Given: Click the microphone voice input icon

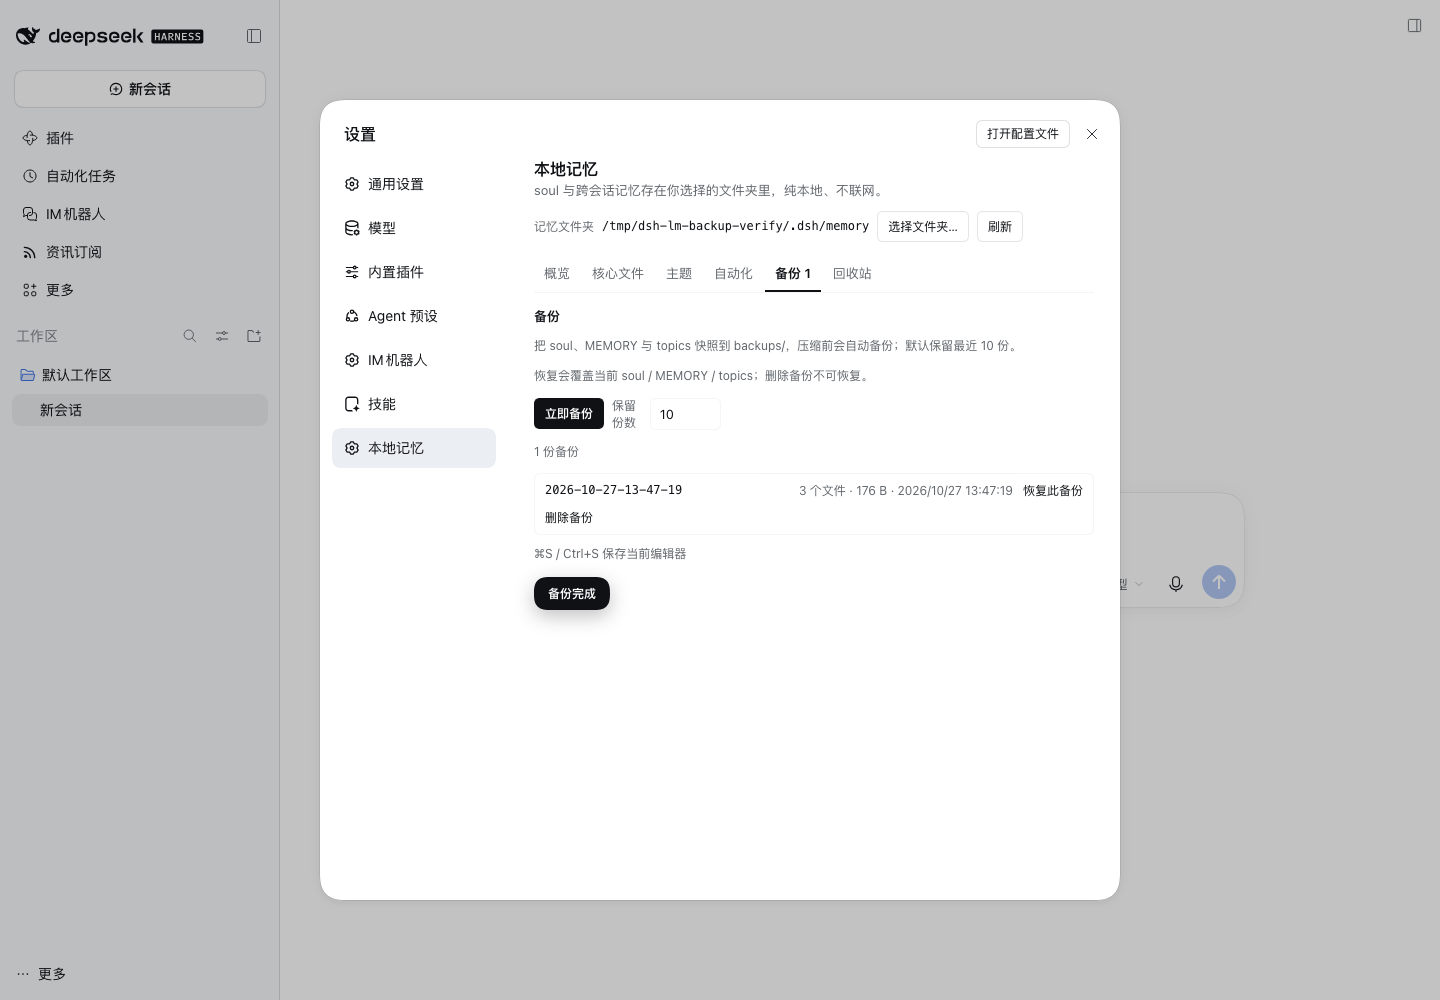Looking at the screenshot, I should (x=1176, y=583).
